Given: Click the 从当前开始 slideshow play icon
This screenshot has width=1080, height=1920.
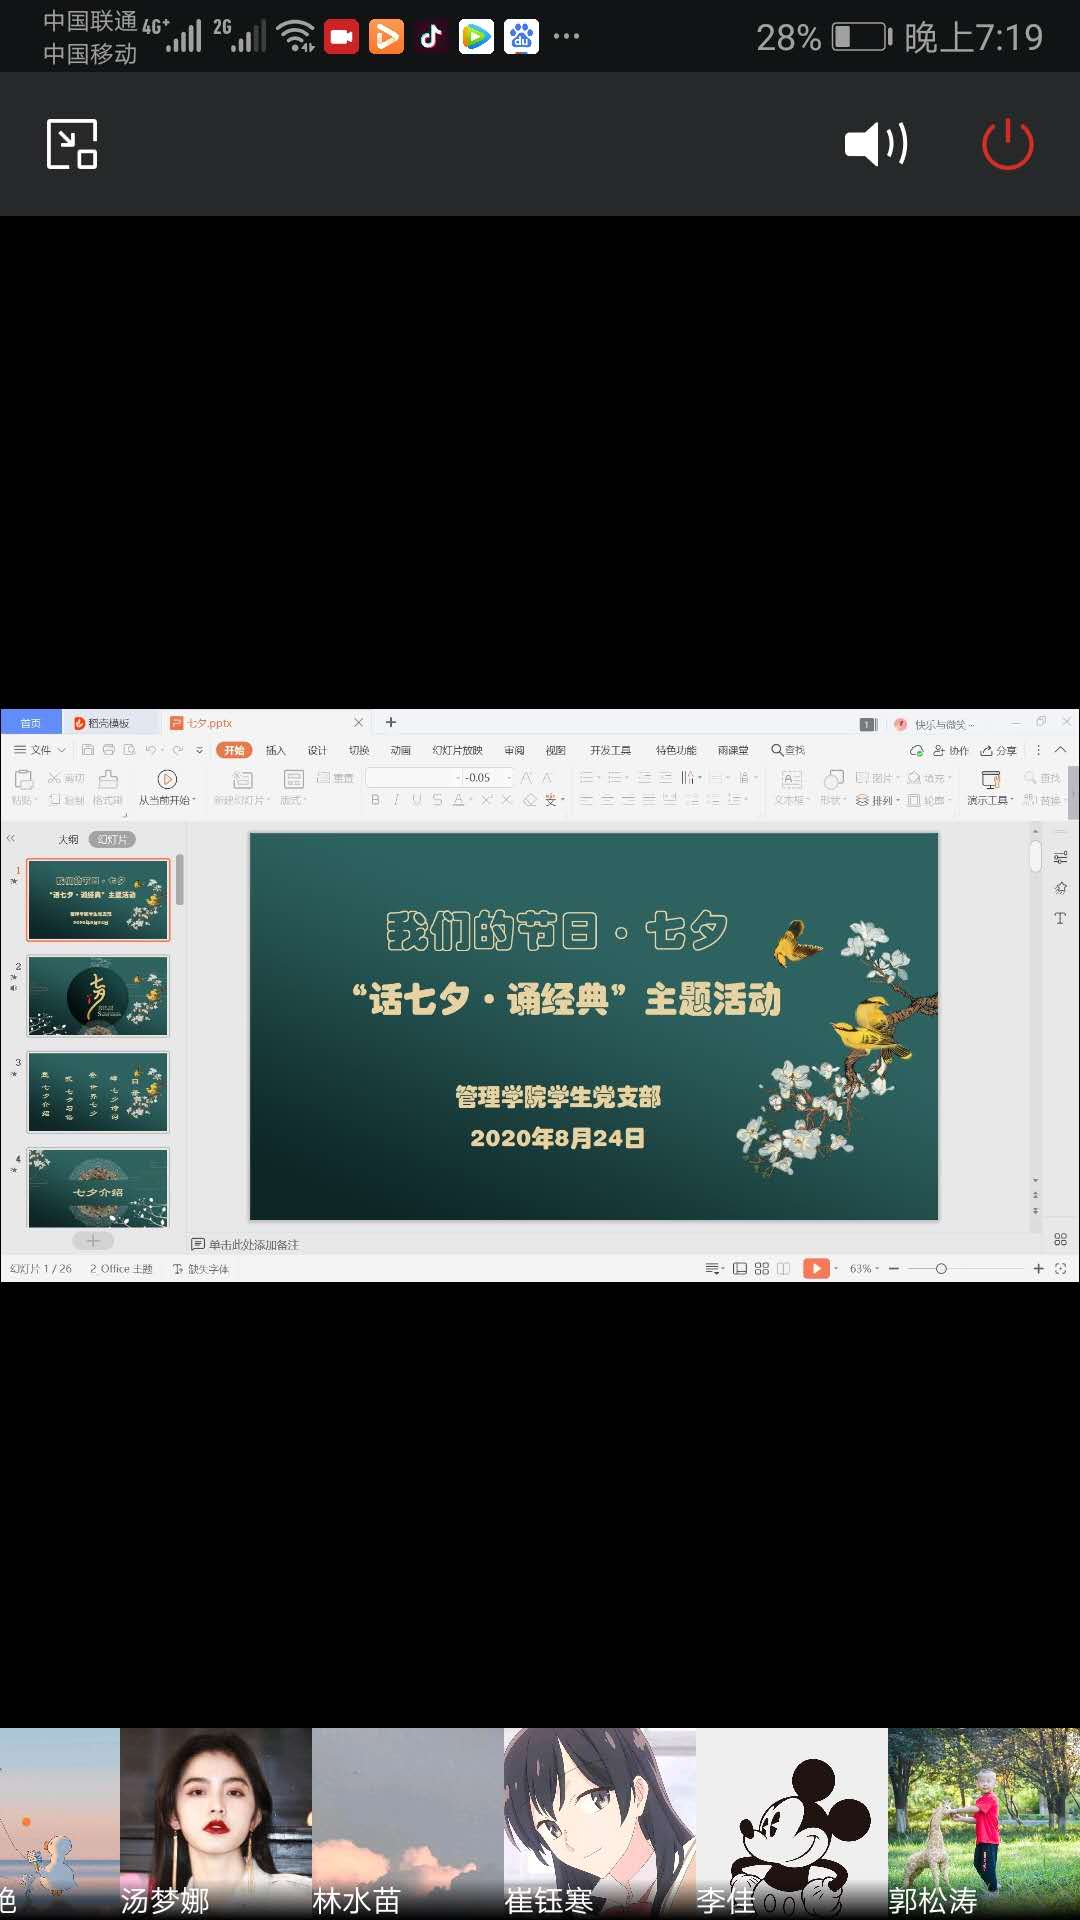Looking at the screenshot, I should point(167,779).
